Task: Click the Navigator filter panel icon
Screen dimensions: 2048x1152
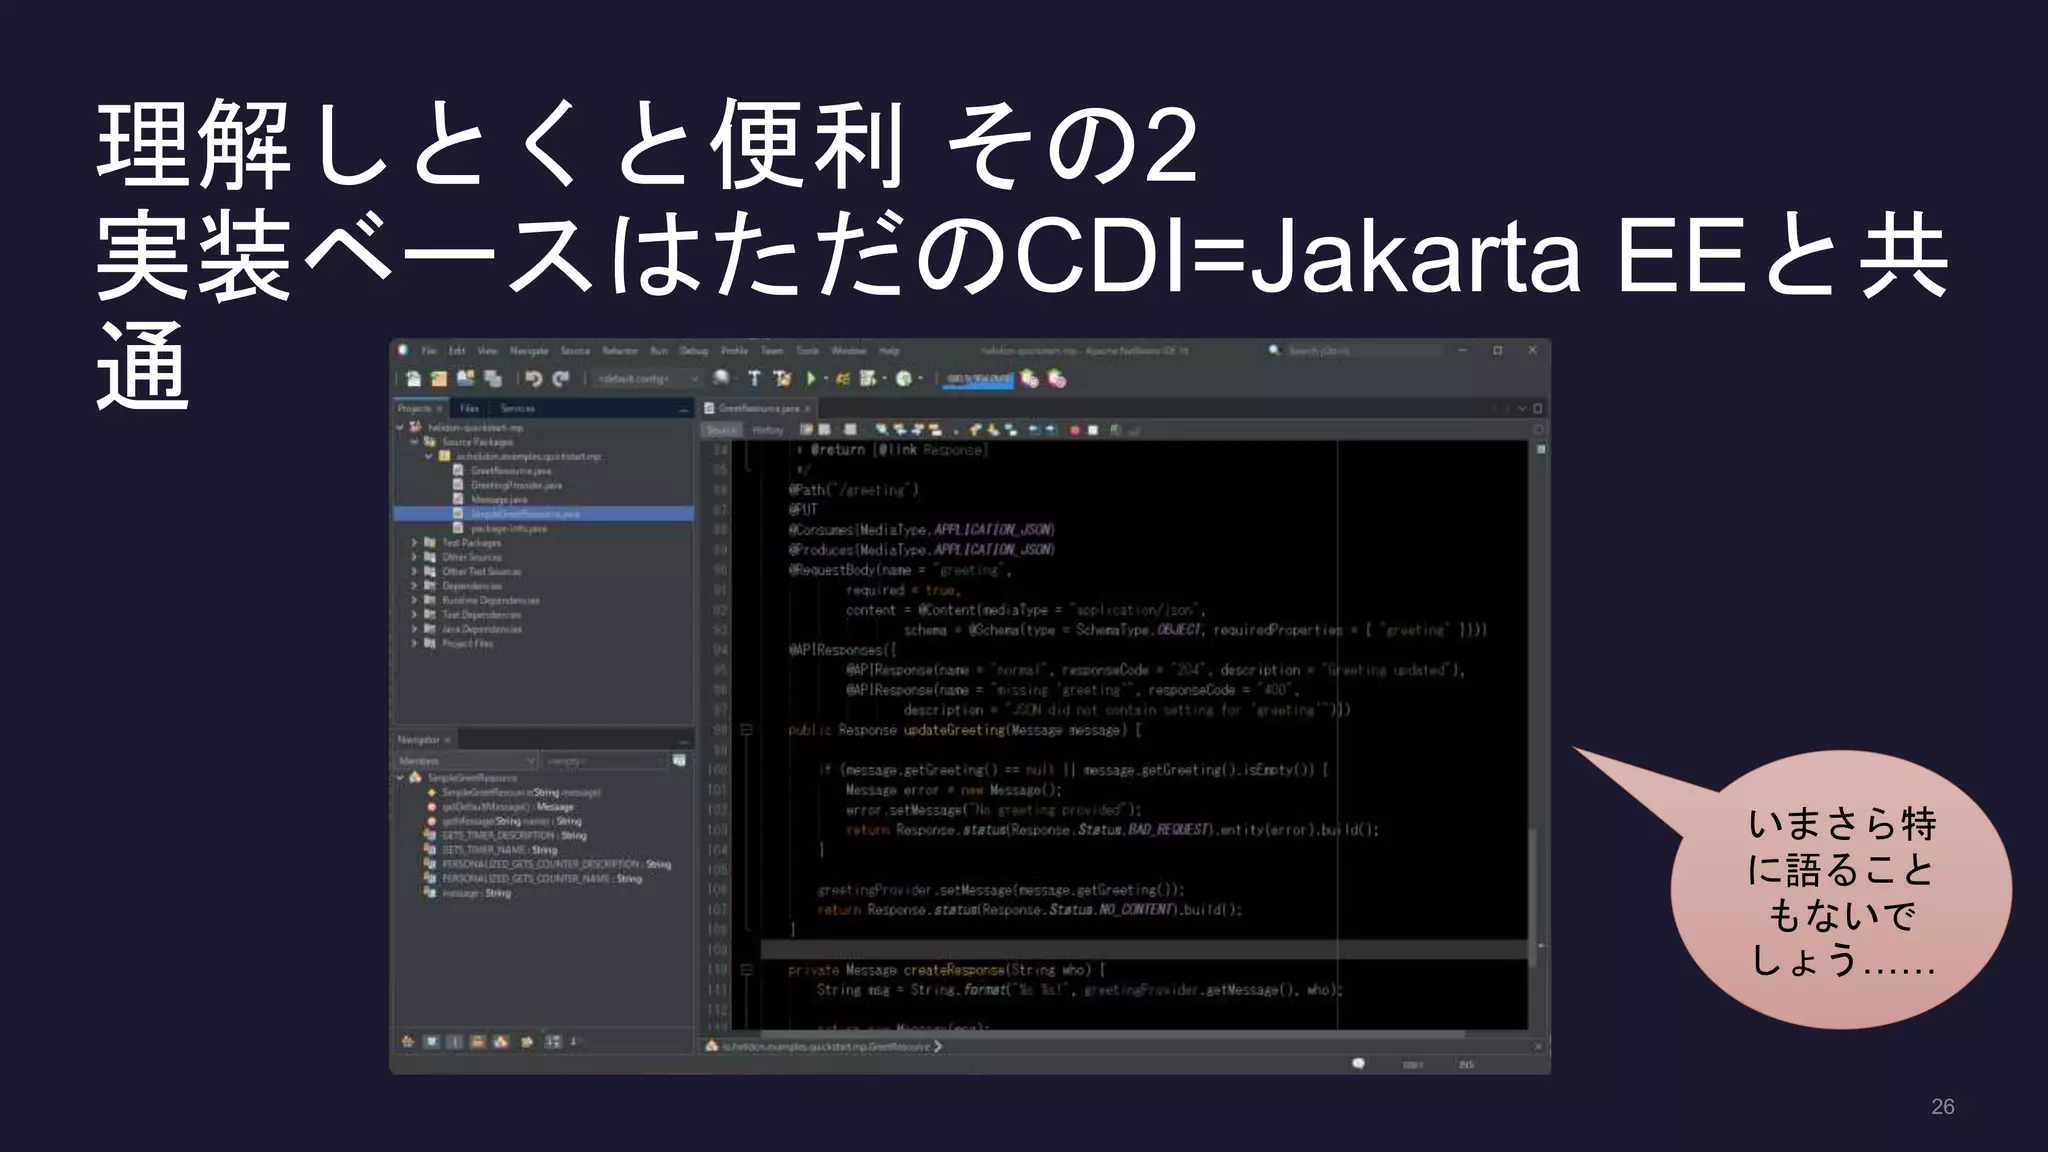Action: coord(679,761)
